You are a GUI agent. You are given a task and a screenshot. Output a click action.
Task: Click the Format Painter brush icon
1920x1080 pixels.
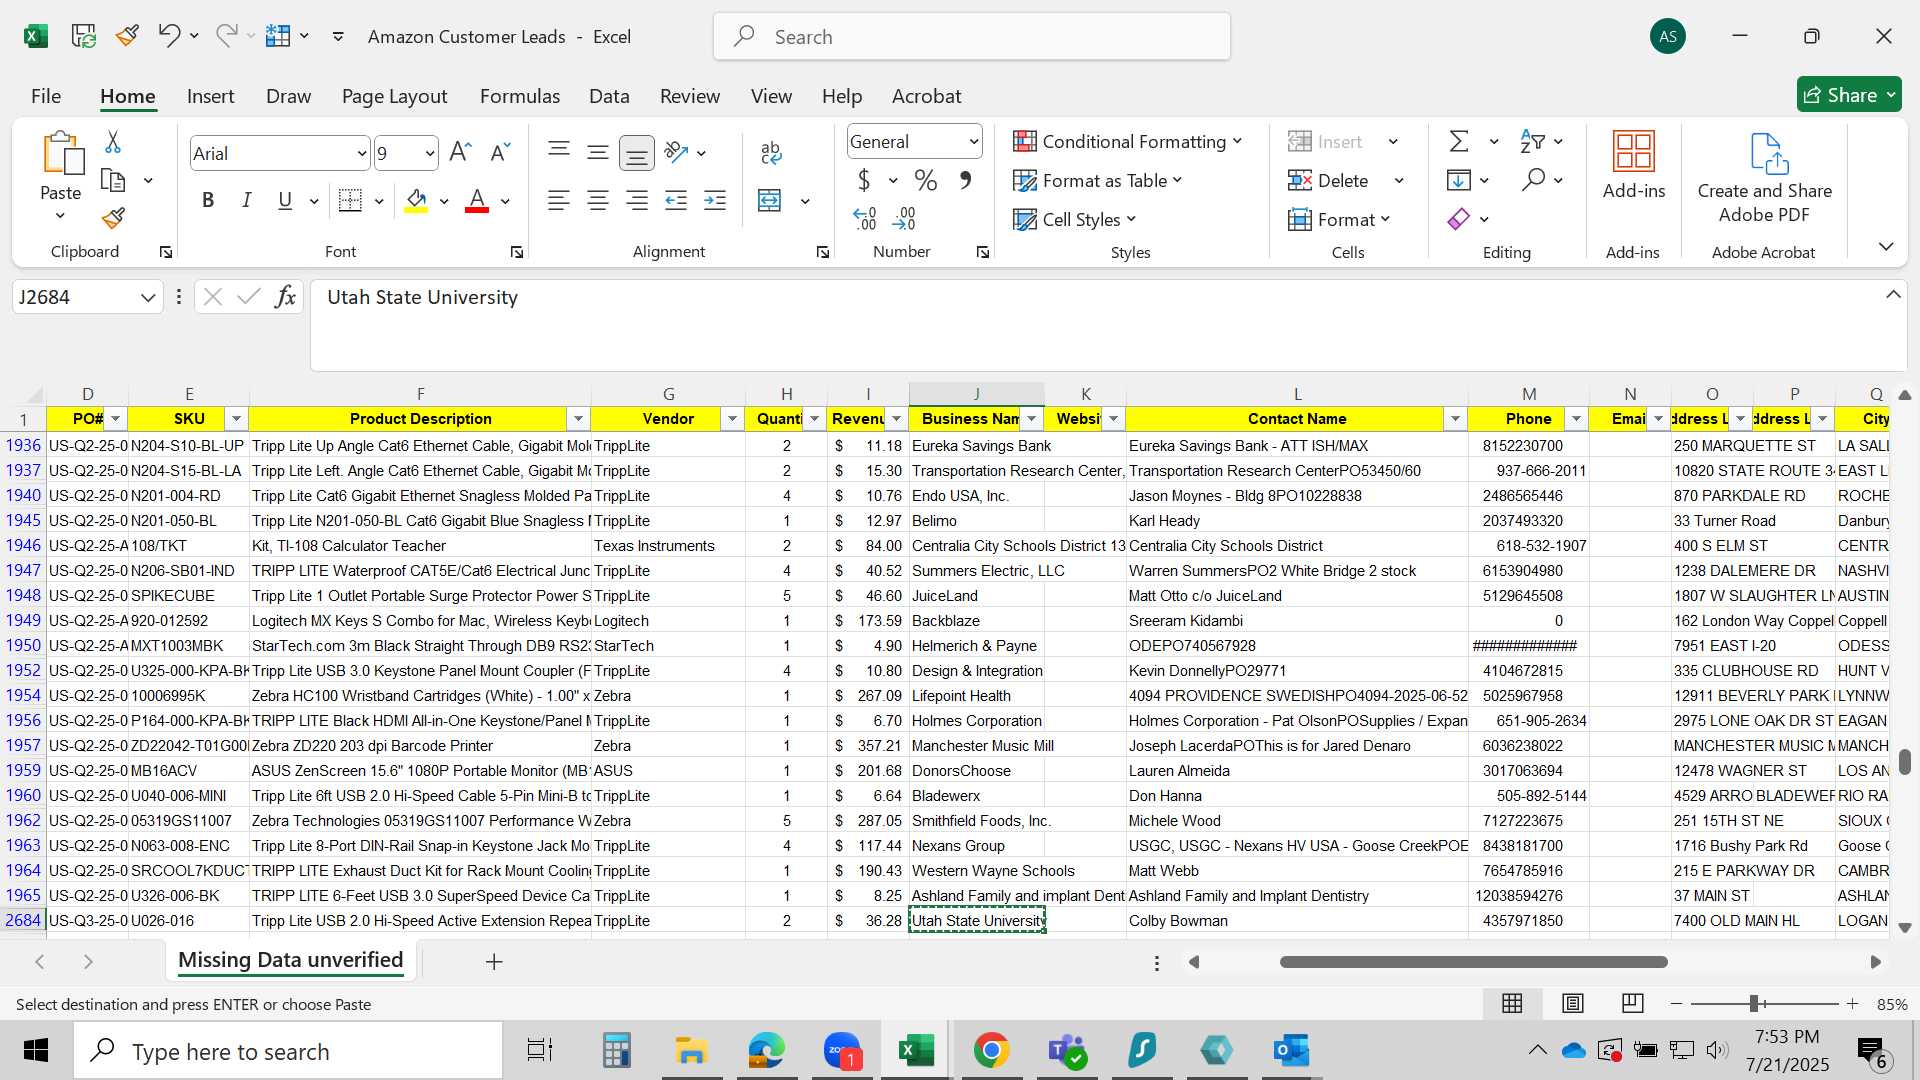[113, 218]
